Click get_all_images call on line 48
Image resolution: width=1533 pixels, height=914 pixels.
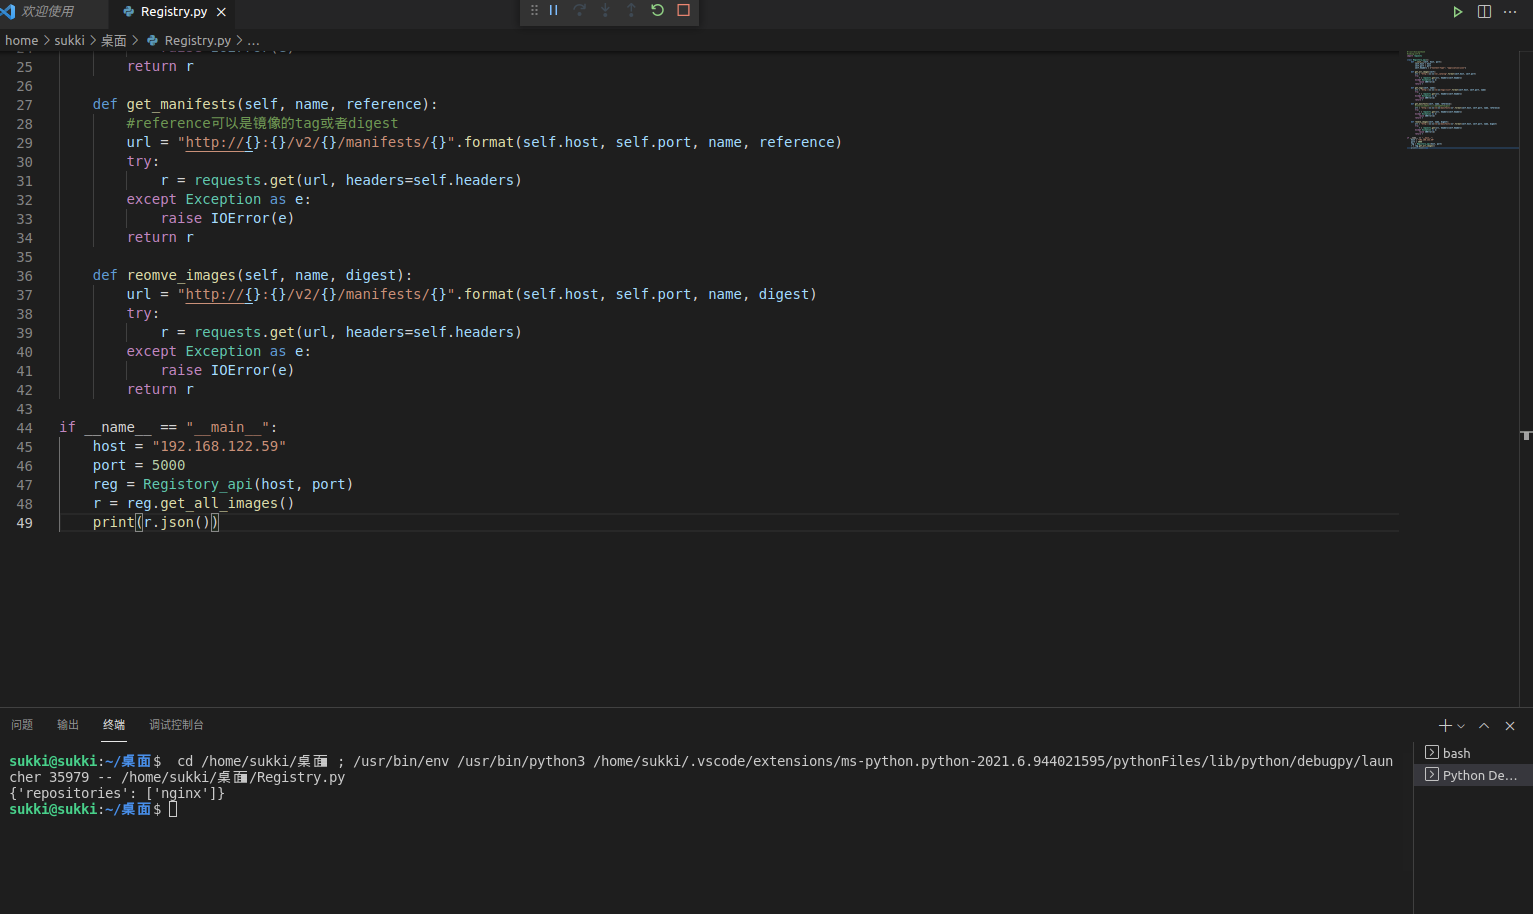[x=219, y=503]
